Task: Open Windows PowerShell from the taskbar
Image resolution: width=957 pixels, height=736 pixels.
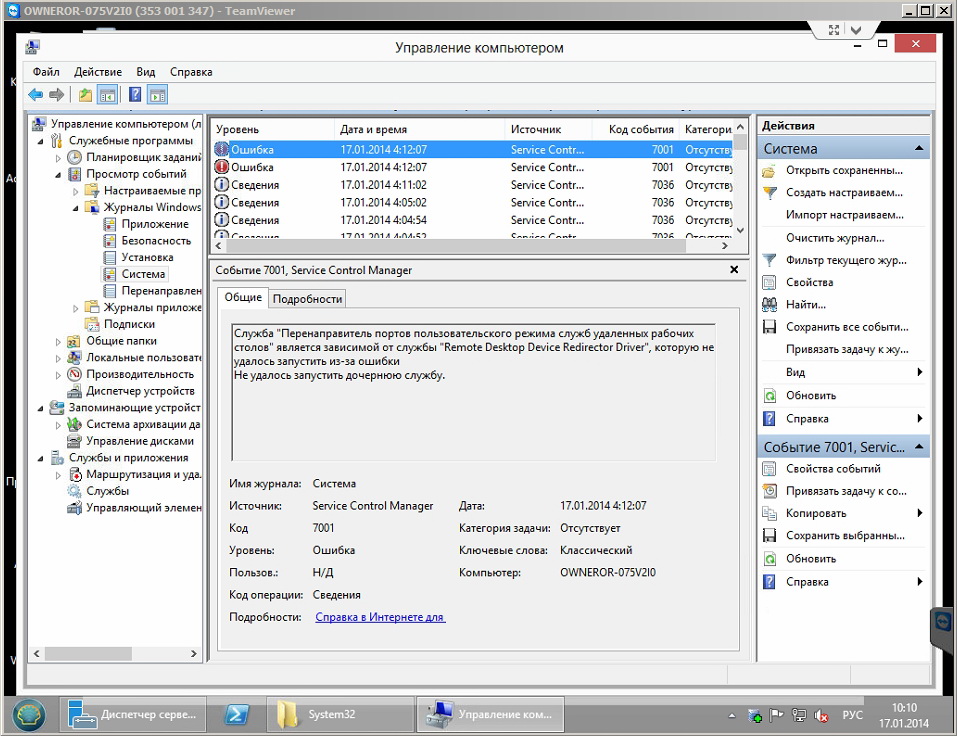Action: pos(237,714)
